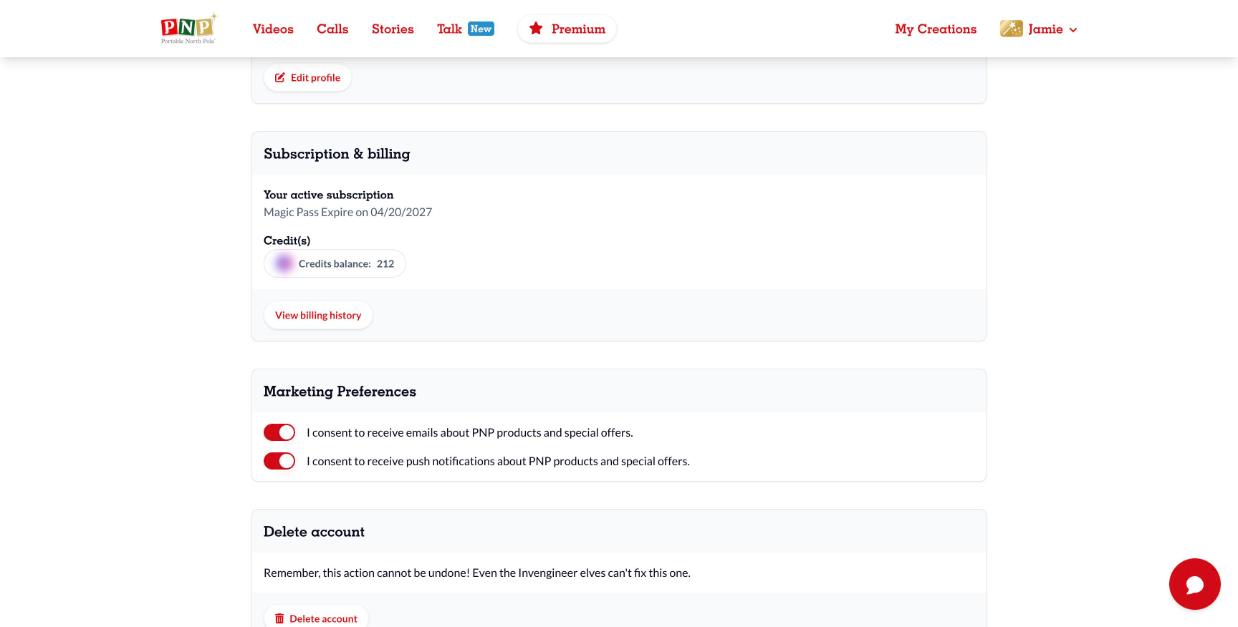Click the purple credits coin icon
This screenshot has height=627, width=1238.
(284, 264)
